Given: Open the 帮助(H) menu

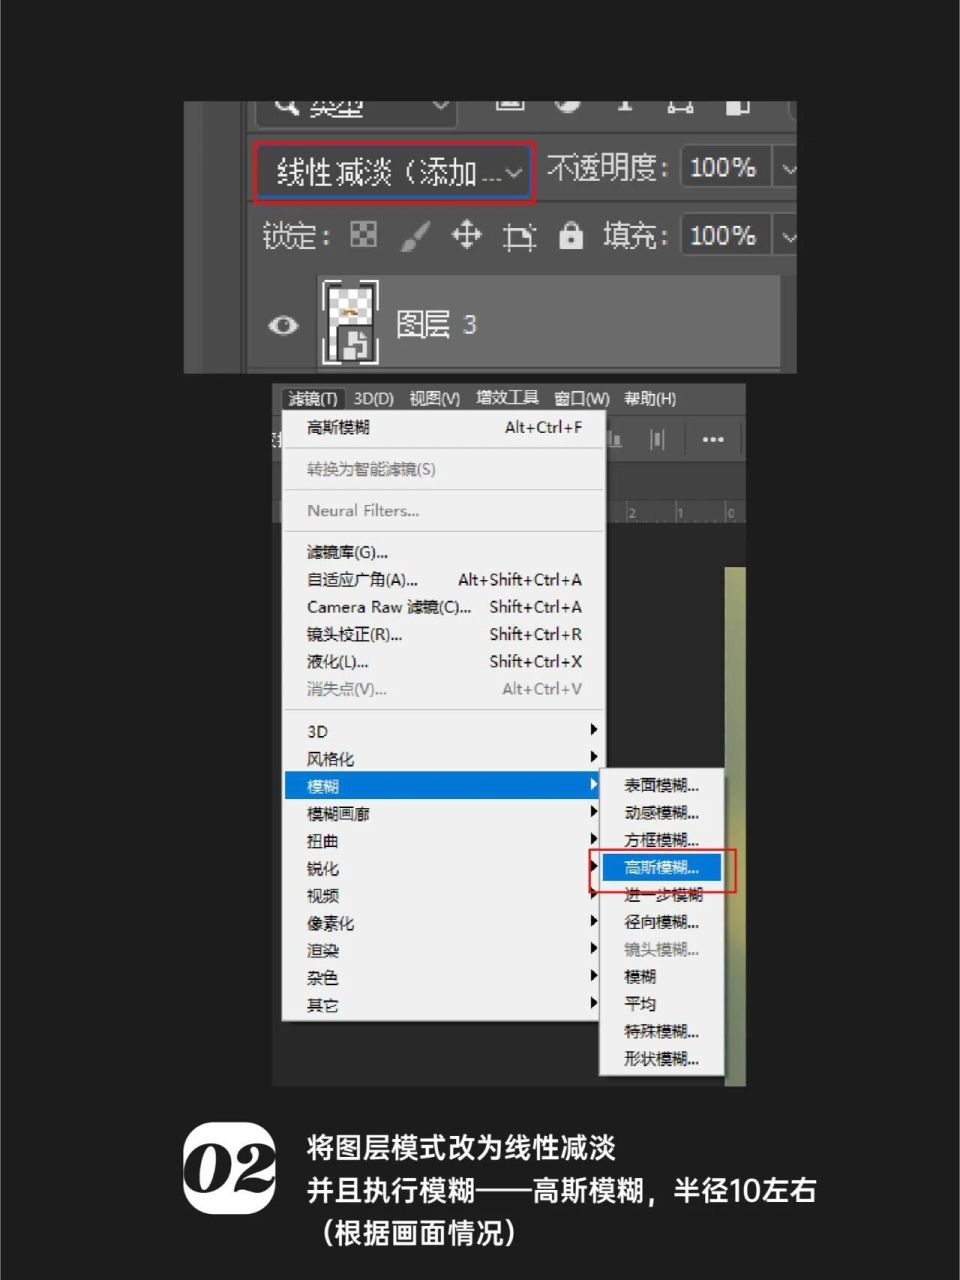Looking at the screenshot, I should tap(651, 398).
